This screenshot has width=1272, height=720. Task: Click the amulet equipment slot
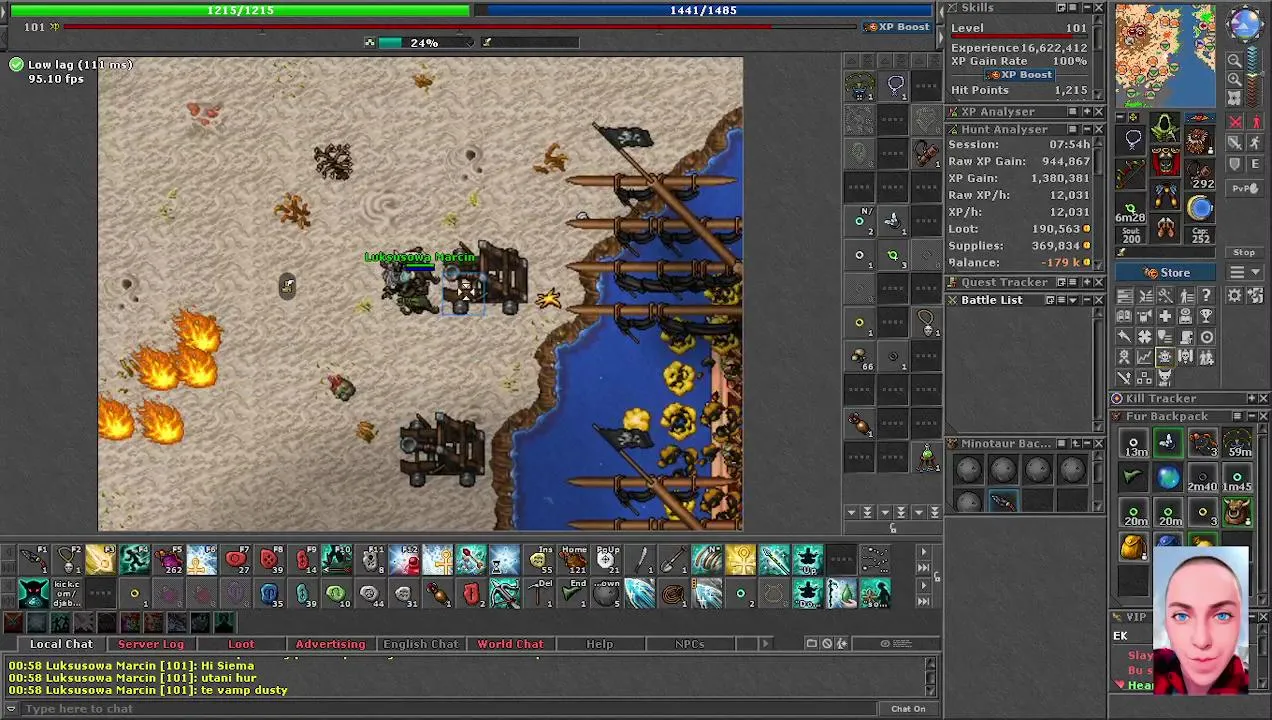1132,141
